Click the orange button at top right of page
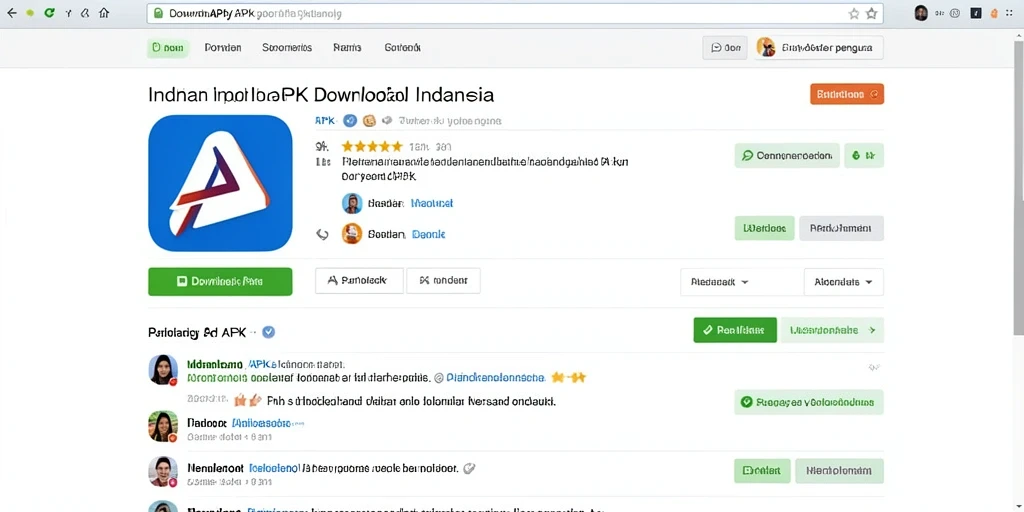Viewport: 1024px width, 512px height. 847,94
